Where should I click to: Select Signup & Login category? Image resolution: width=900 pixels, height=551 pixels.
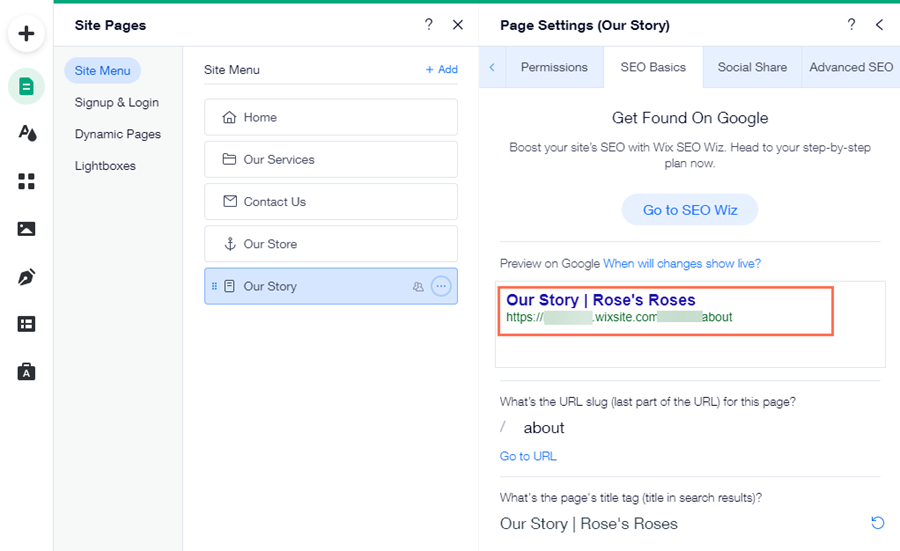117,102
